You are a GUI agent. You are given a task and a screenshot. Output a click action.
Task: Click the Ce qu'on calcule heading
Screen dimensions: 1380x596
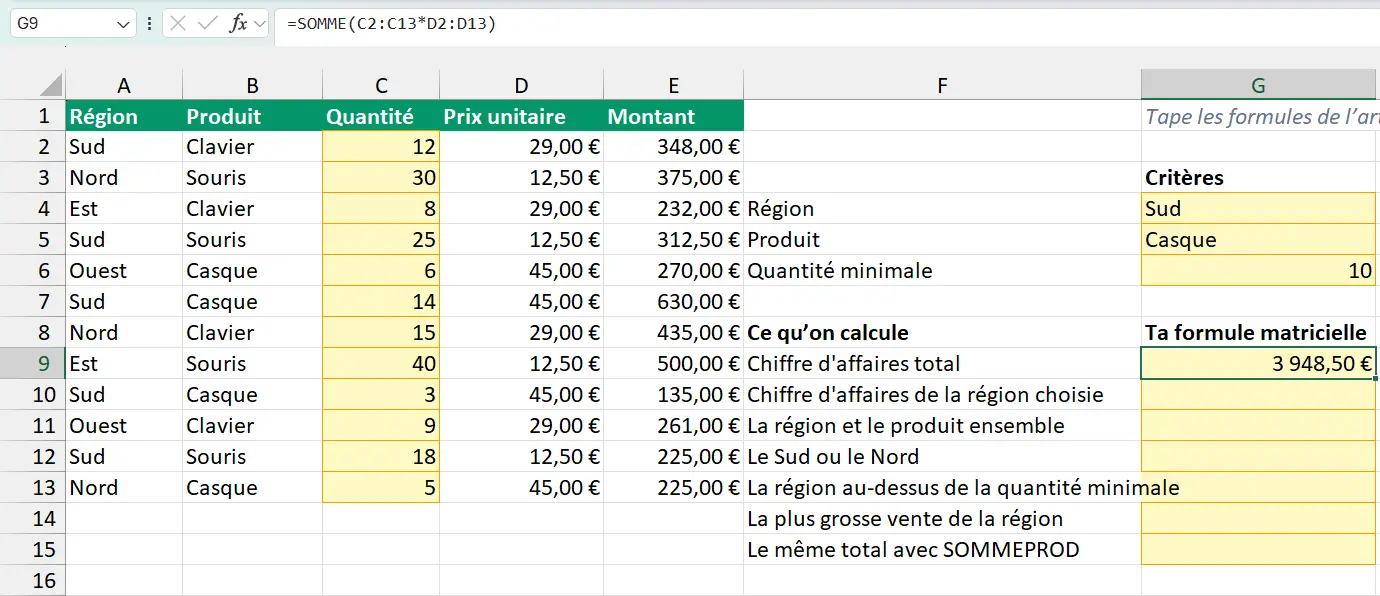942,333
